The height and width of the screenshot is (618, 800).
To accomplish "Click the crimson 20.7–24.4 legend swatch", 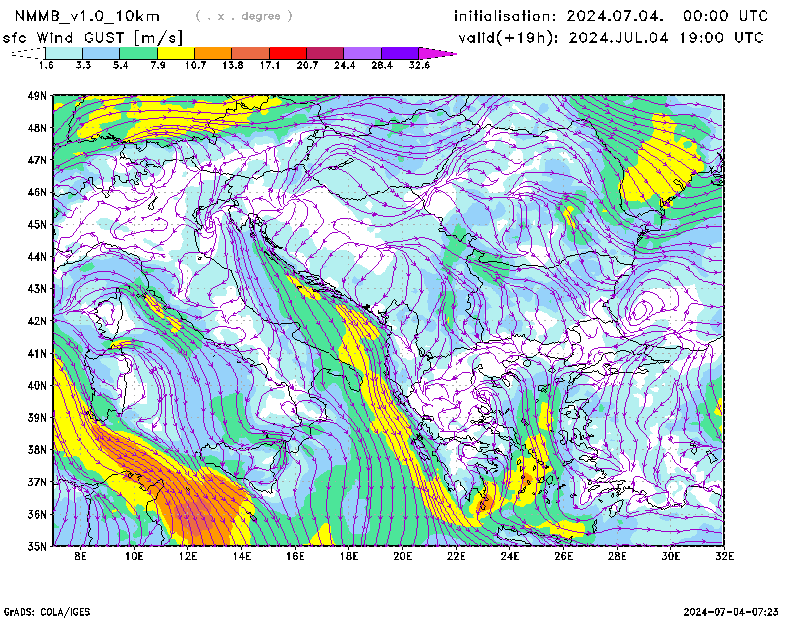I will point(325,53).
